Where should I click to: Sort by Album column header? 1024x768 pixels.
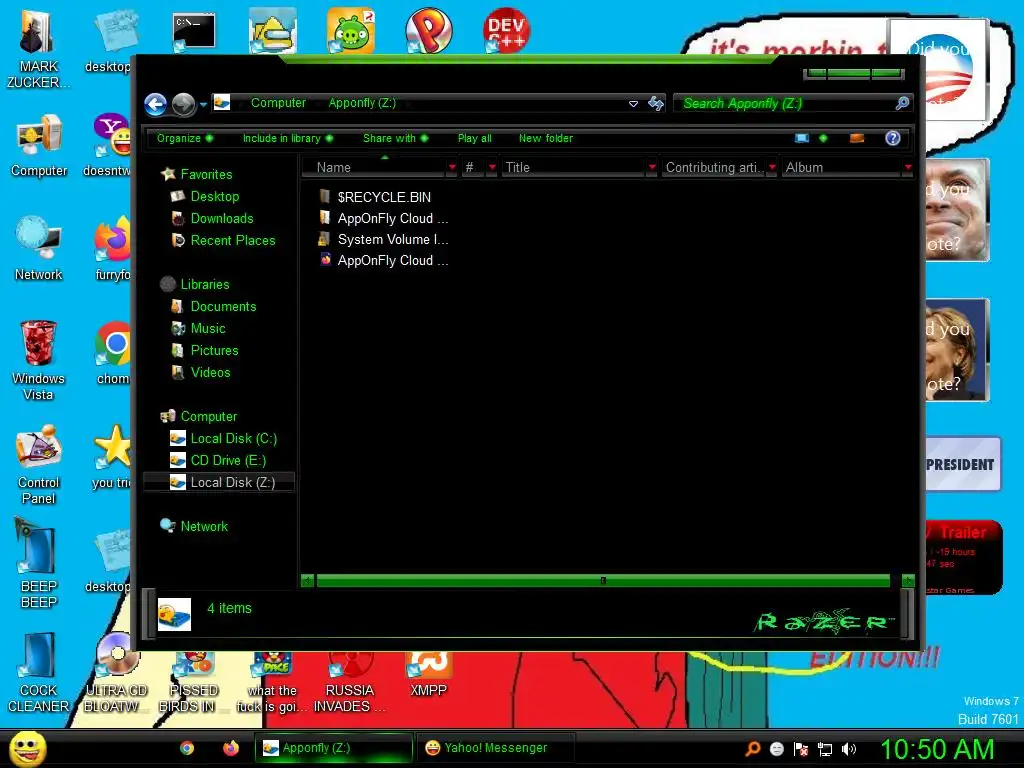[842, 167]
